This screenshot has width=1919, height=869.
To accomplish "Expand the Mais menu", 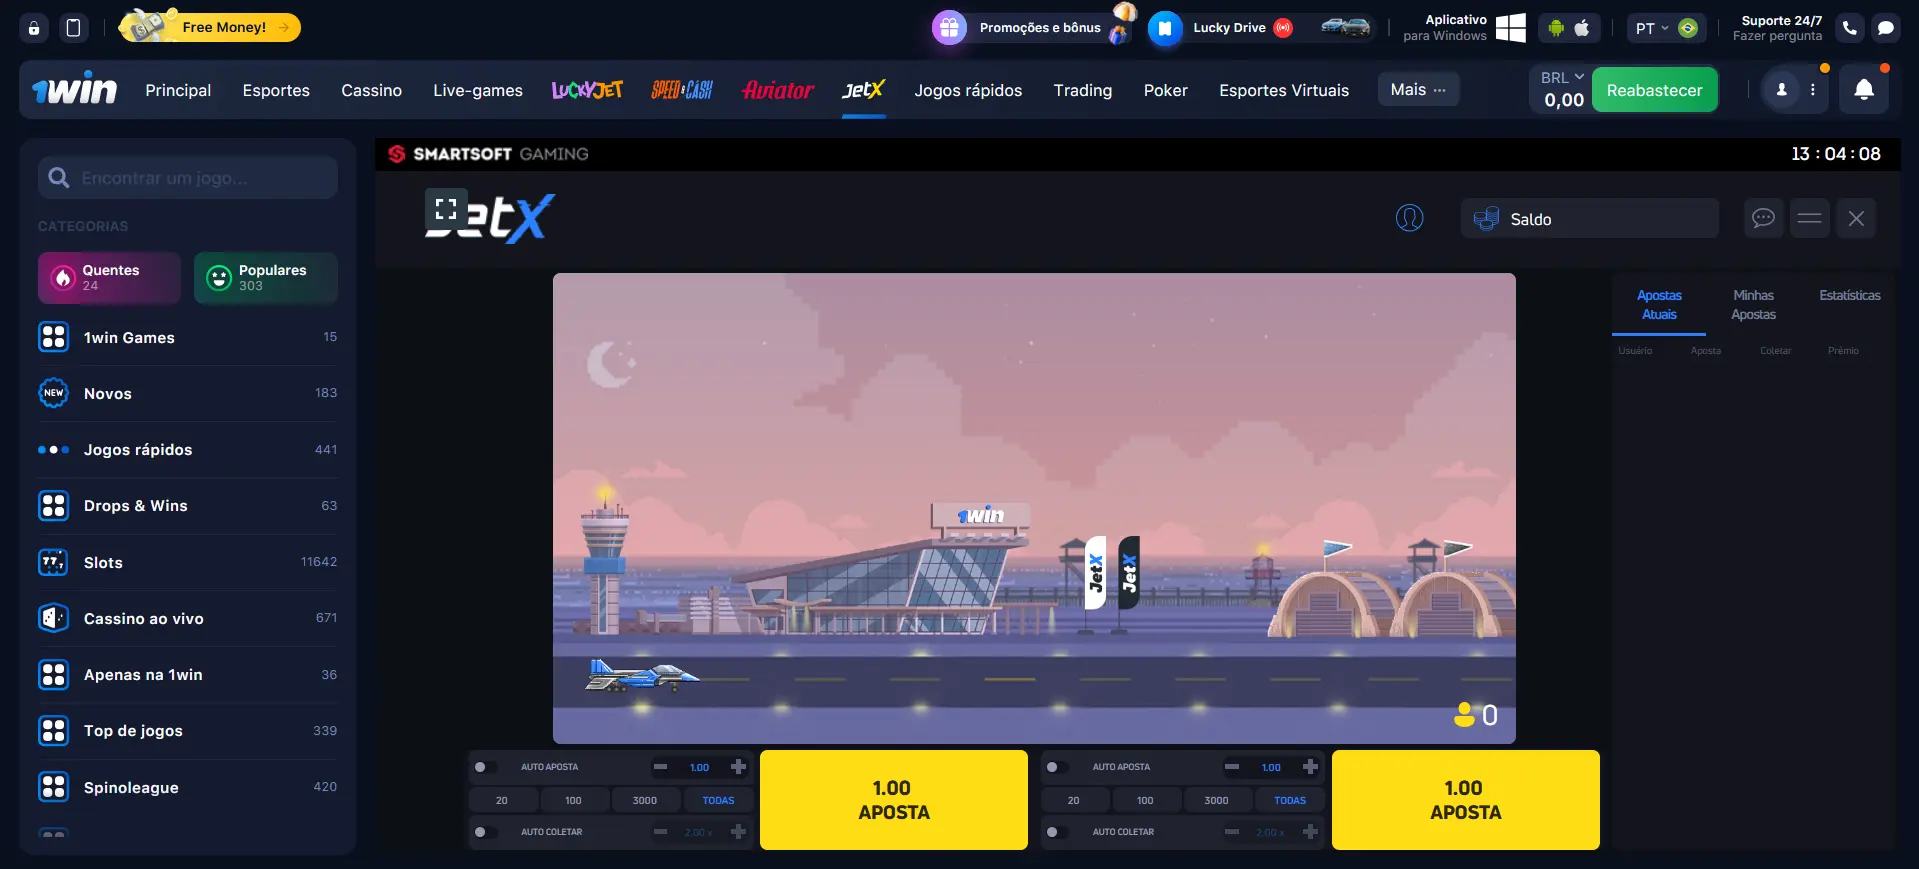I will coord(1417,90).
